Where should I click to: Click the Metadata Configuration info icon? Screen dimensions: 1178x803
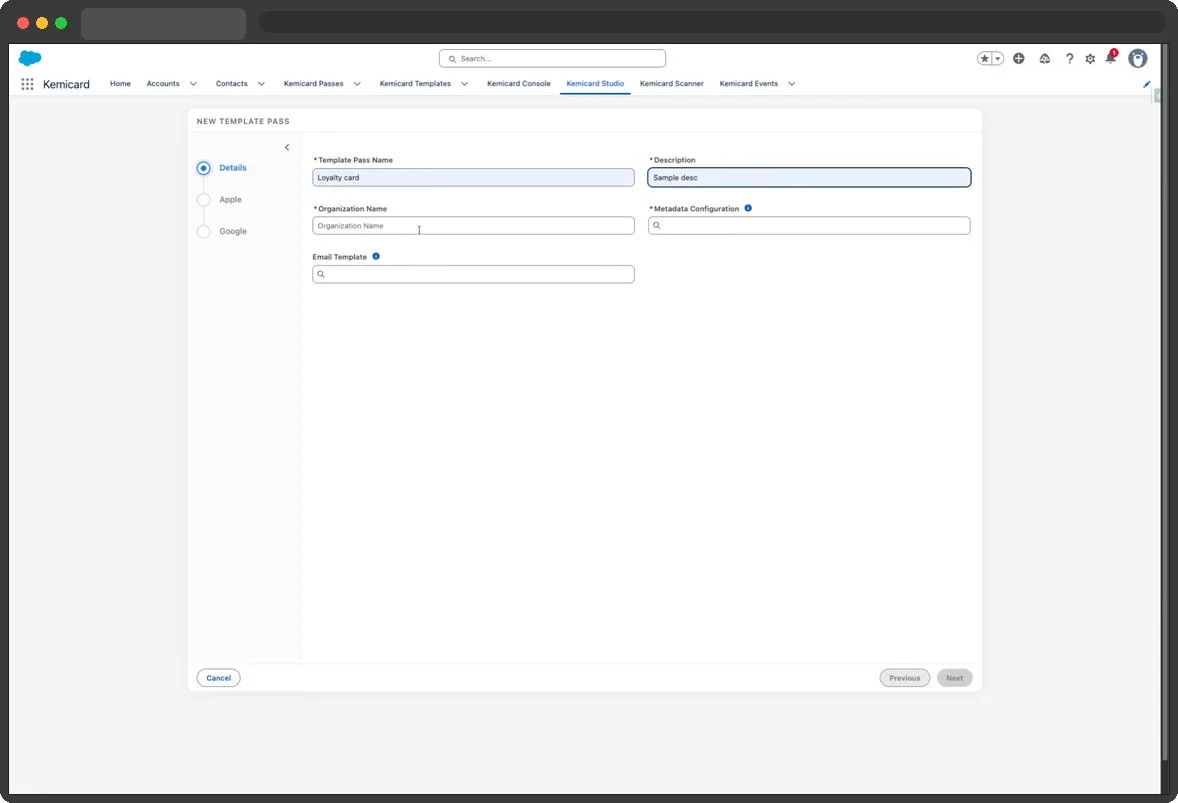(x=748, y=208)
